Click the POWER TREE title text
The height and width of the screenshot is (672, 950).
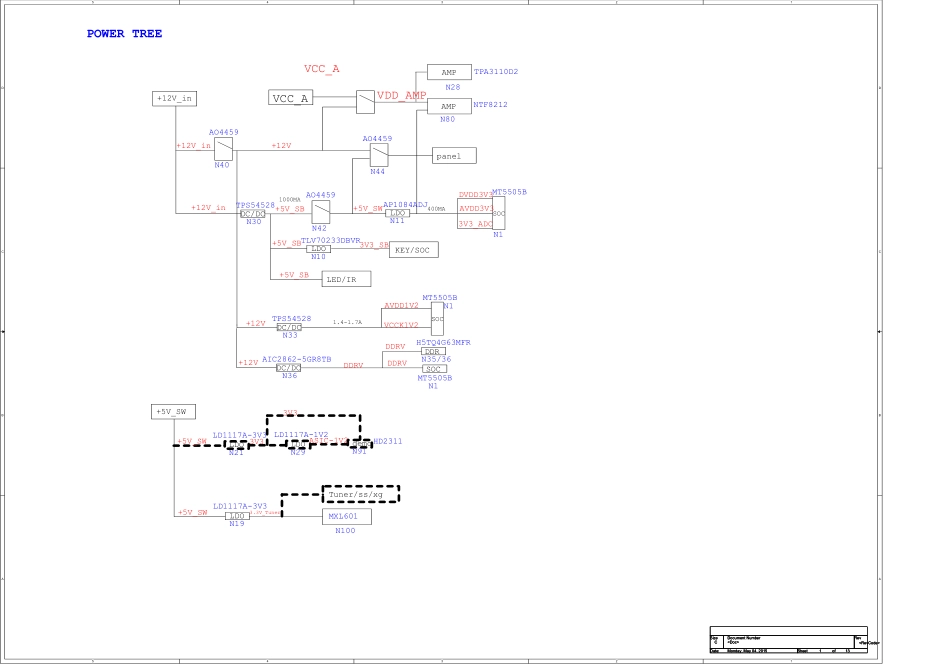[124, 34]
